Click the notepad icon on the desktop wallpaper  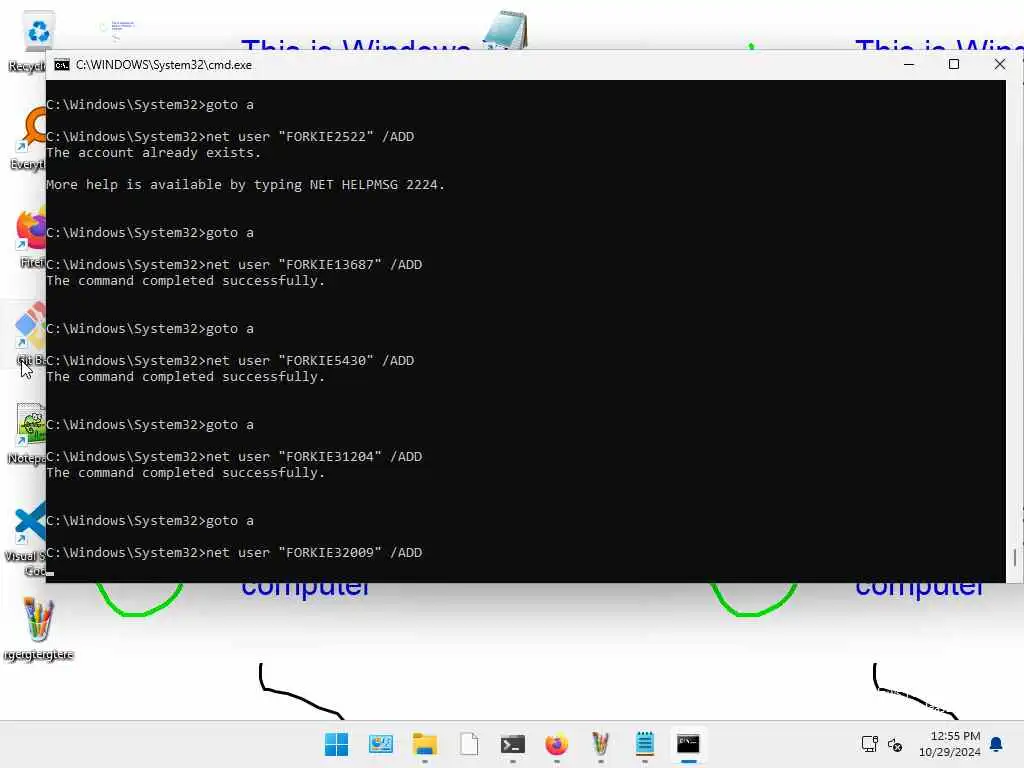tap(505, 30)
